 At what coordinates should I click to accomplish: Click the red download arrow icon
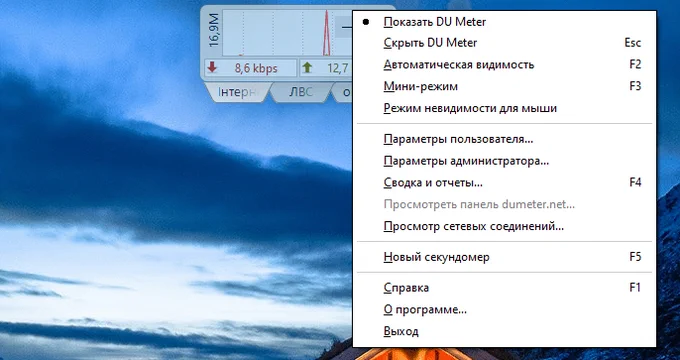pos(212,67)
